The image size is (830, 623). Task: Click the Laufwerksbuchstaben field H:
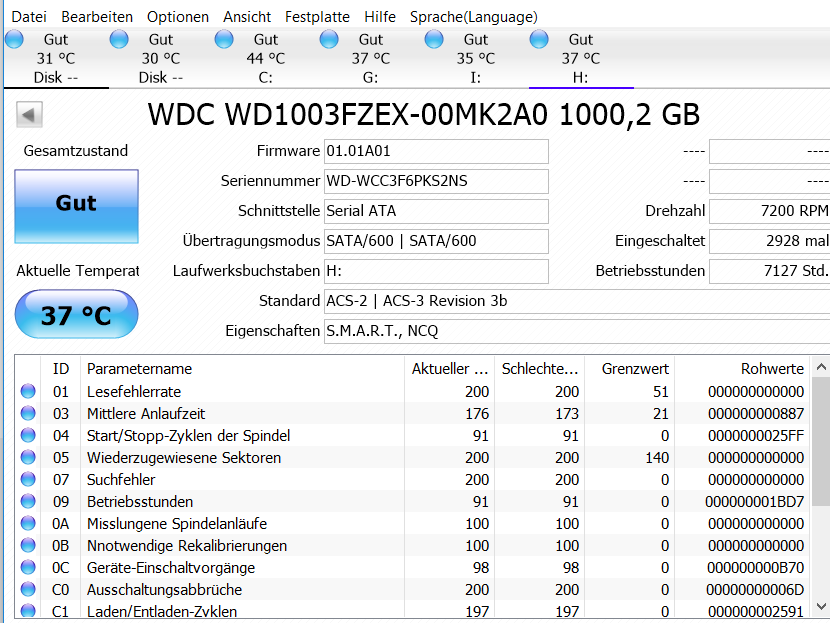tap(436, 271)
